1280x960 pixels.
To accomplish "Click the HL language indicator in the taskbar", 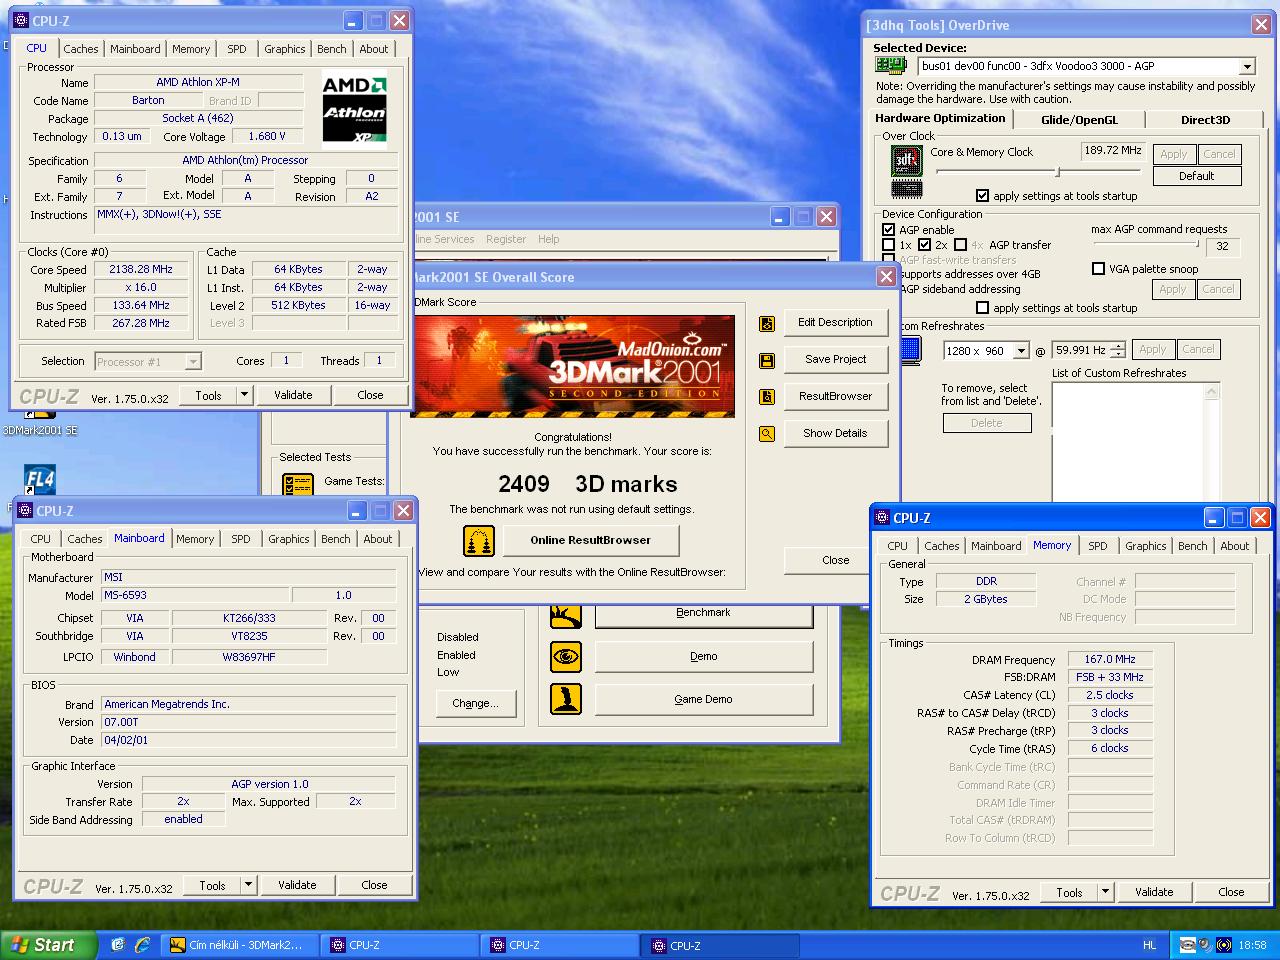I will [x=1149, y=945].
